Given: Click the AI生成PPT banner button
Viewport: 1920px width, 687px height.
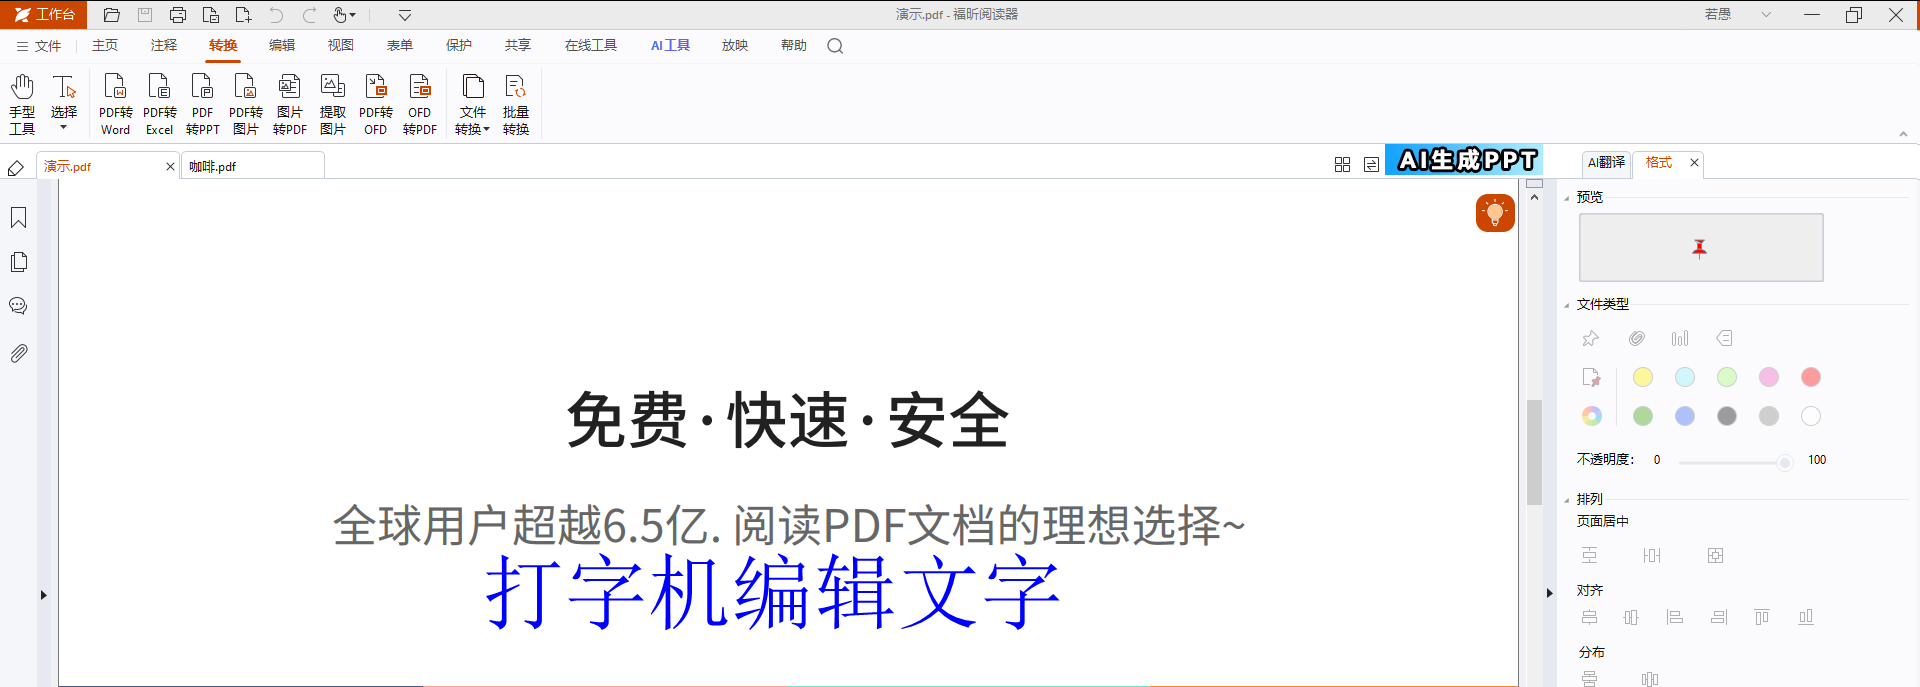Looking at the screenshot, I should (x=1464, y=160).
